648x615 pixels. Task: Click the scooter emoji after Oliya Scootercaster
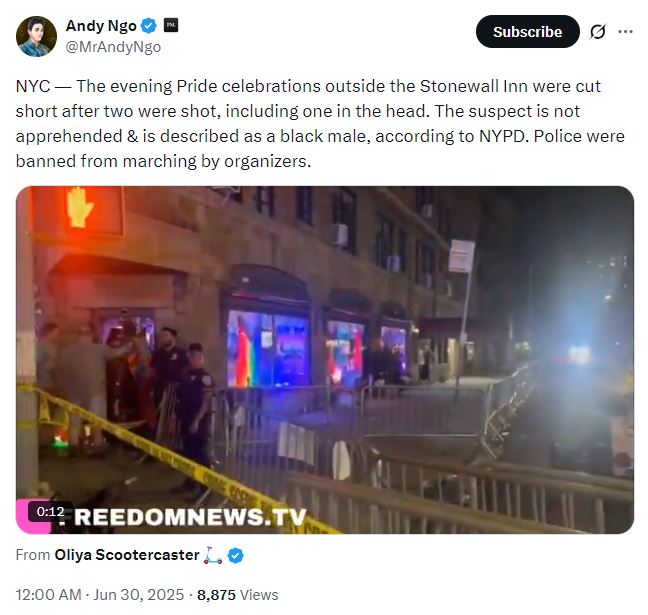[x=213, y=555]
